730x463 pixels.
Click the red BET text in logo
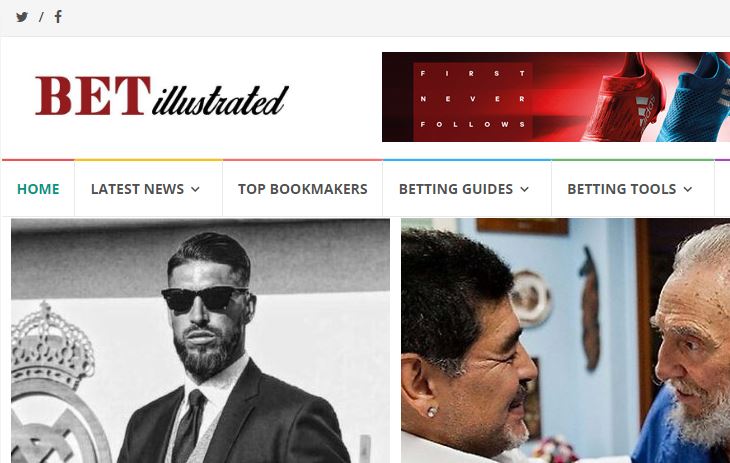pyautogui.click(x=93, y=95)
